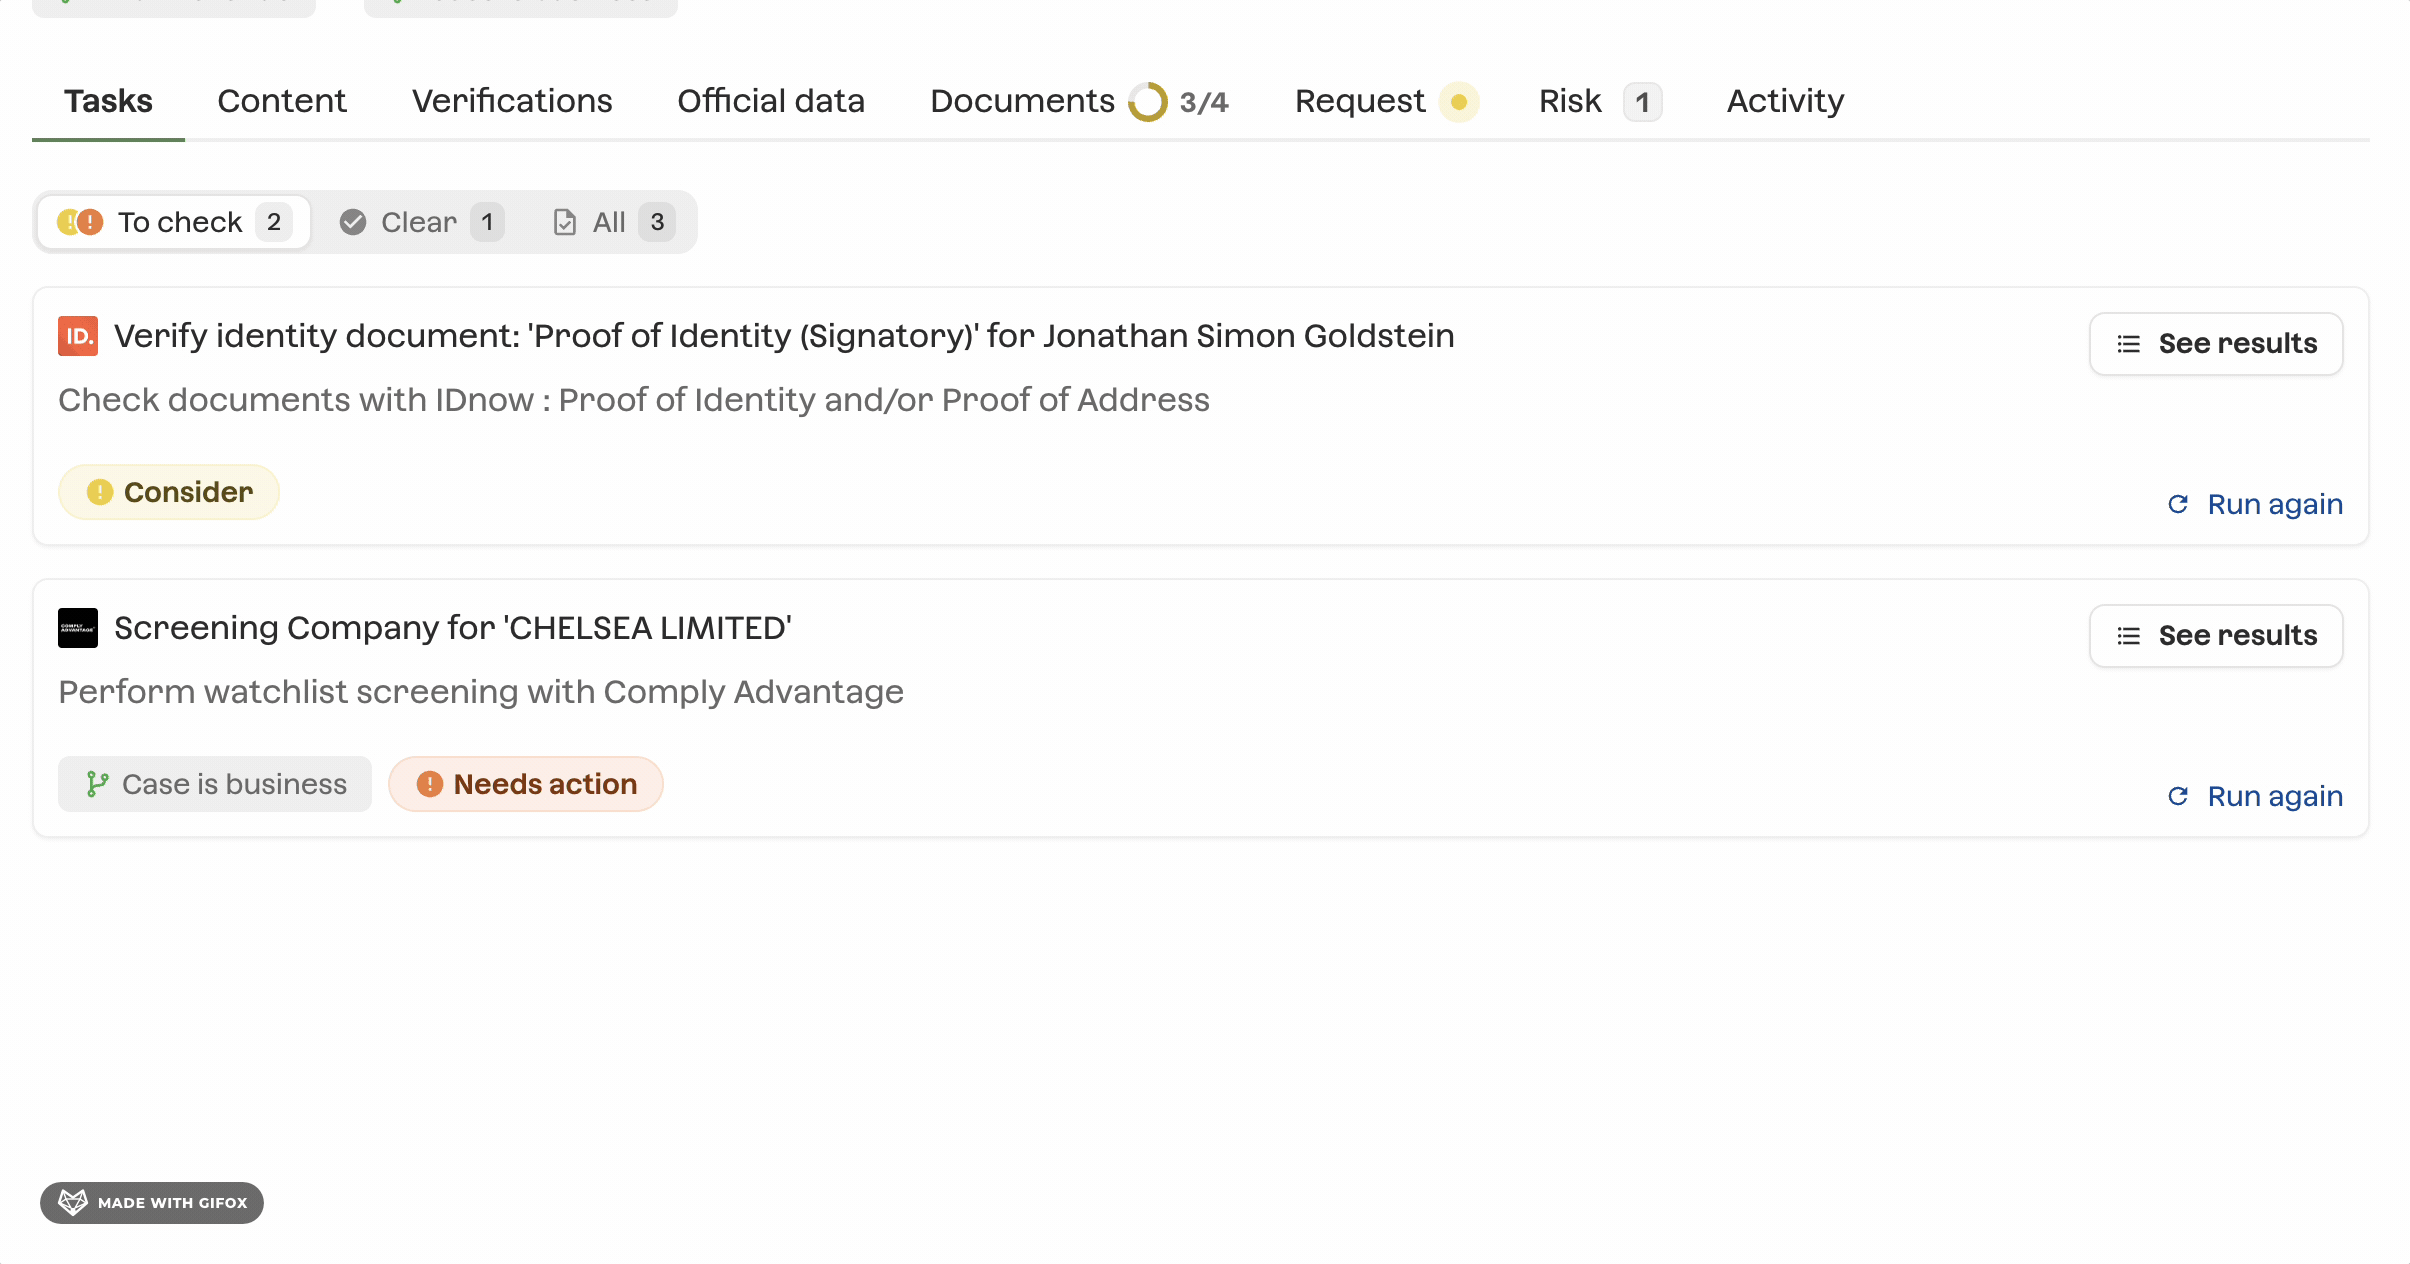
Task: Select the To check filter
Action: (174, 222)
